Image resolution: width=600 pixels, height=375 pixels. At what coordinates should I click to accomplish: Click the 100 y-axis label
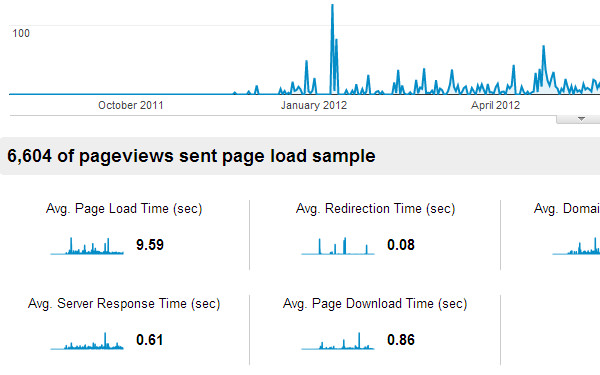21,33
